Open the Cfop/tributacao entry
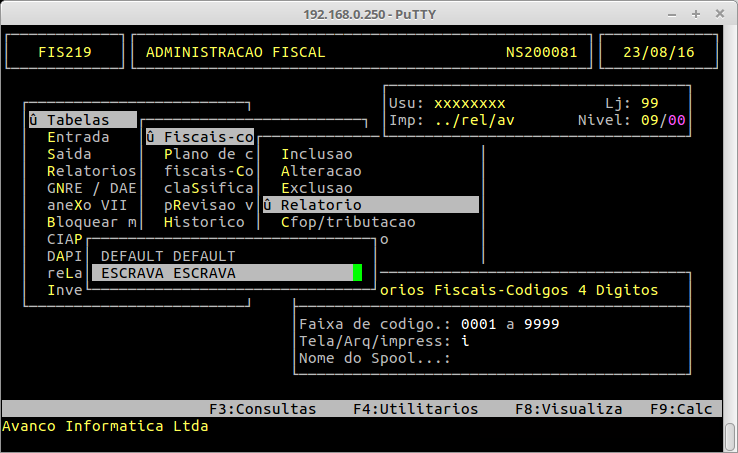 [347, 222]
